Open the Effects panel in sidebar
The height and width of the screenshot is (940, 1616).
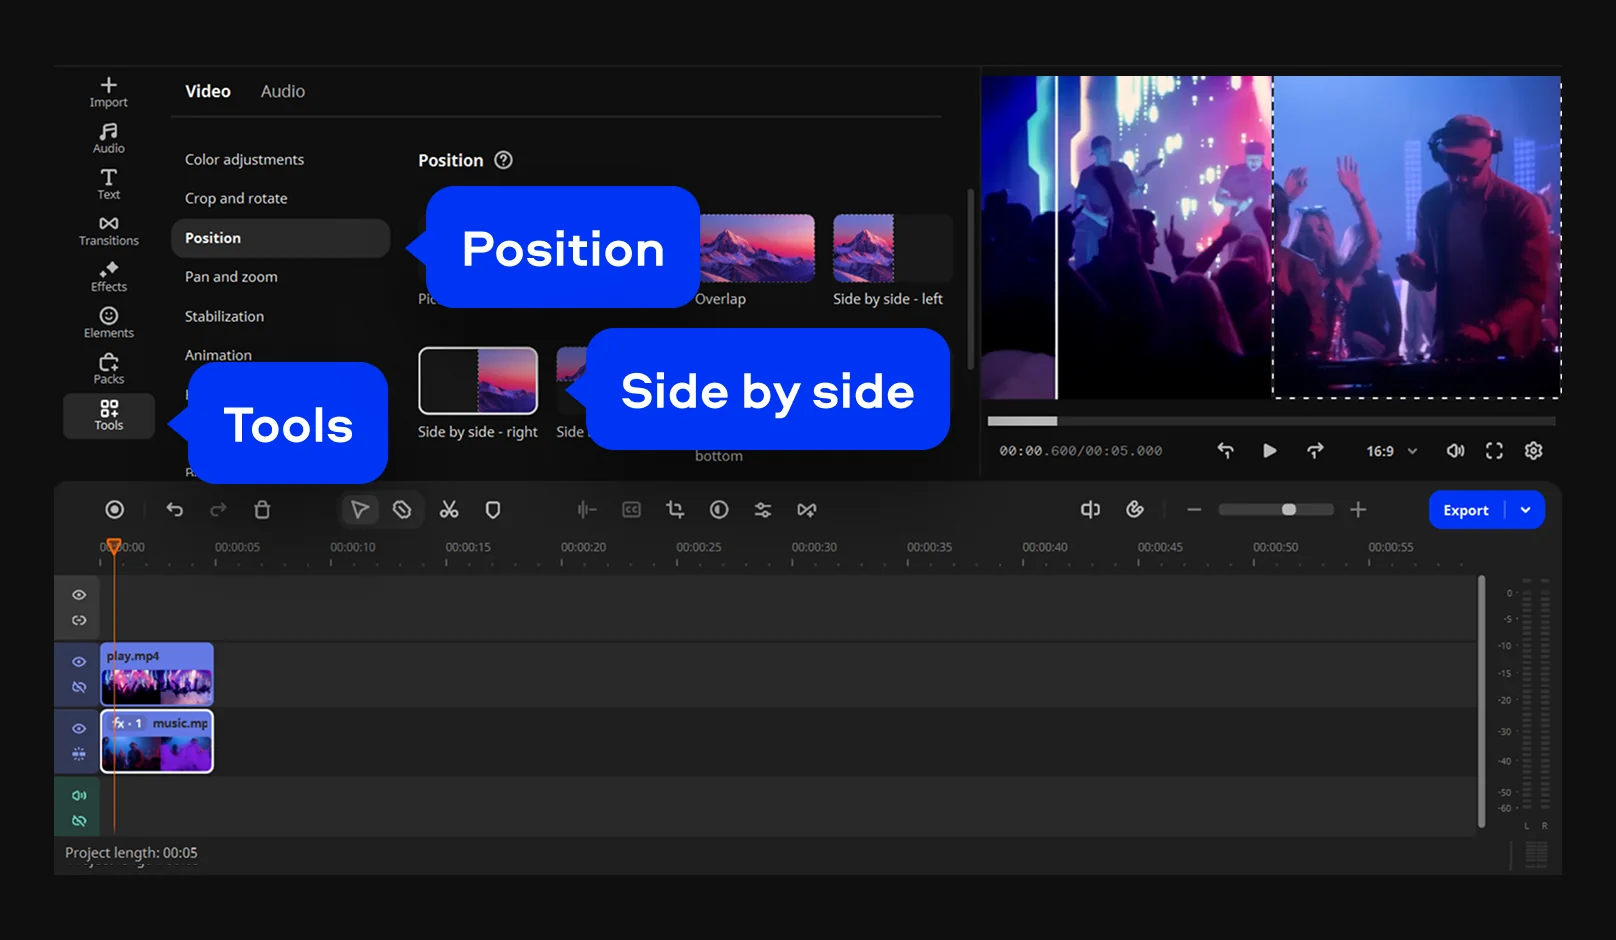pyautogui.click(x=109, y=276)
